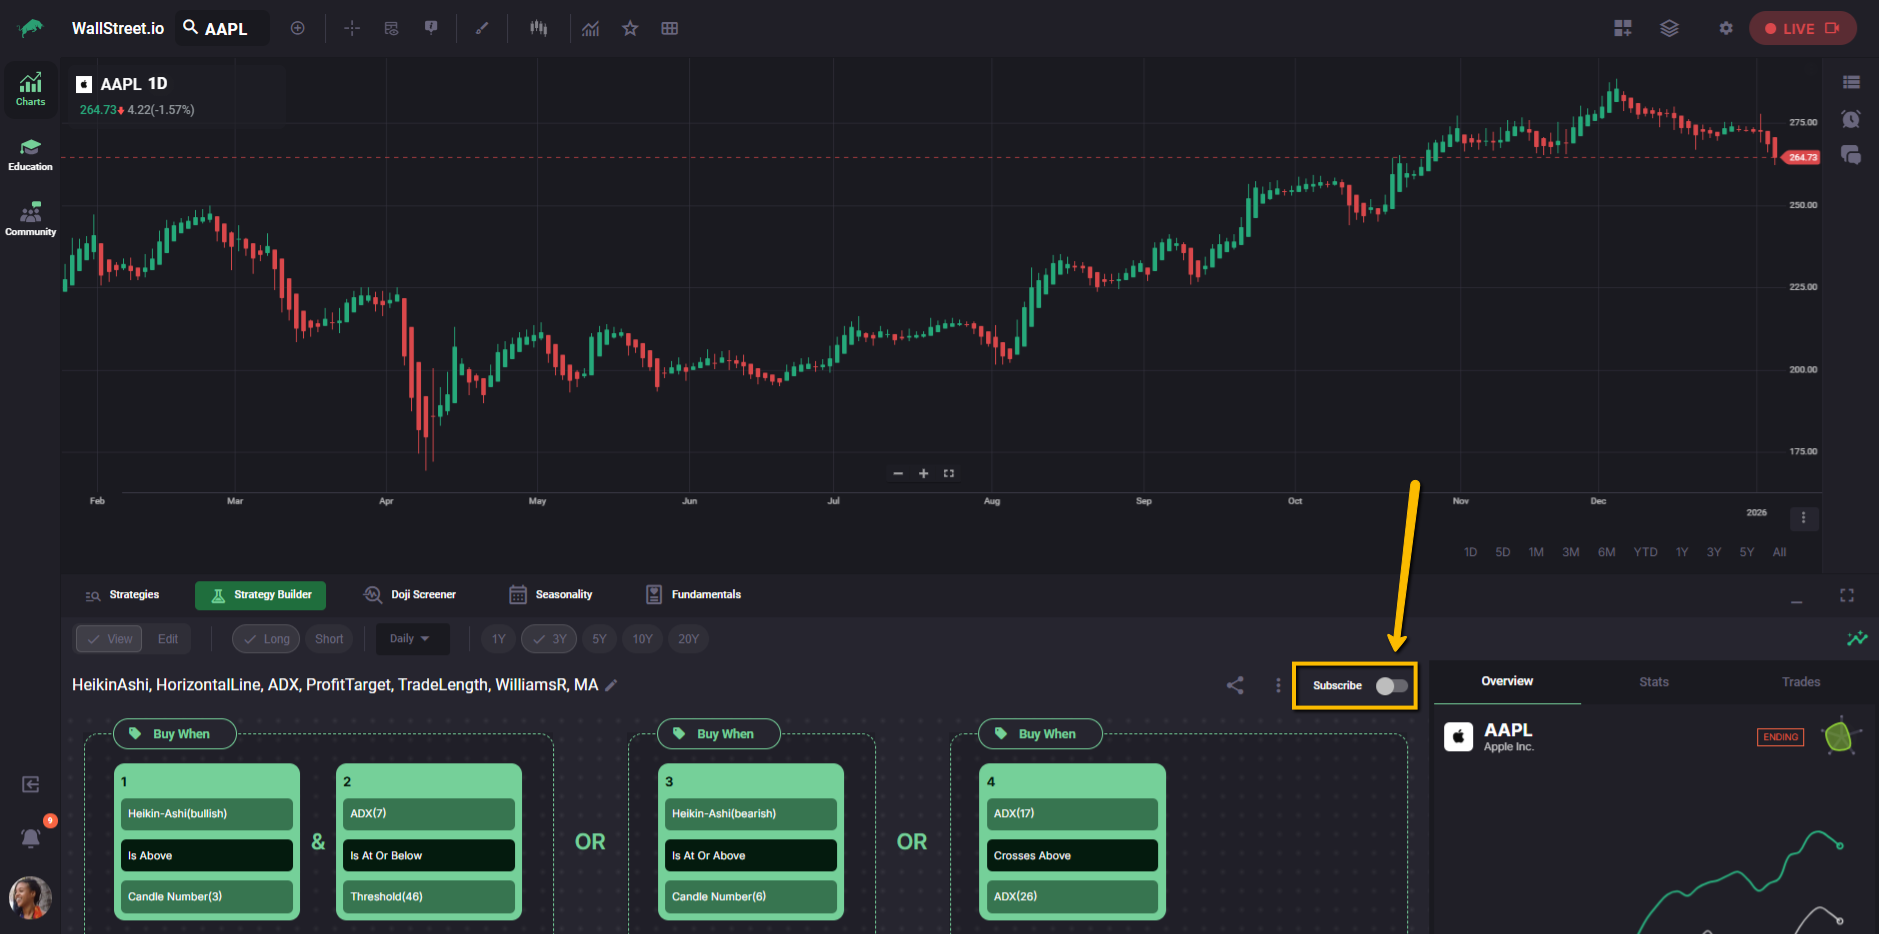Click the favorite star icon in toolbar
1879x934 pixels.
point(630,28)
